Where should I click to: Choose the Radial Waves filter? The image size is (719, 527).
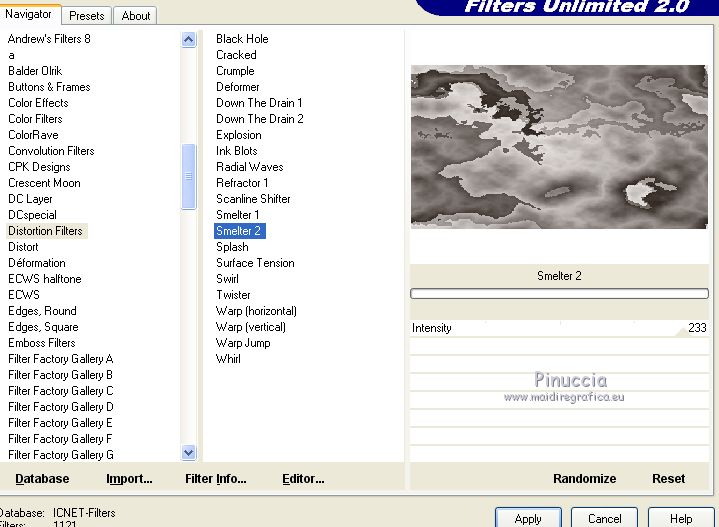tap(249, 167)
